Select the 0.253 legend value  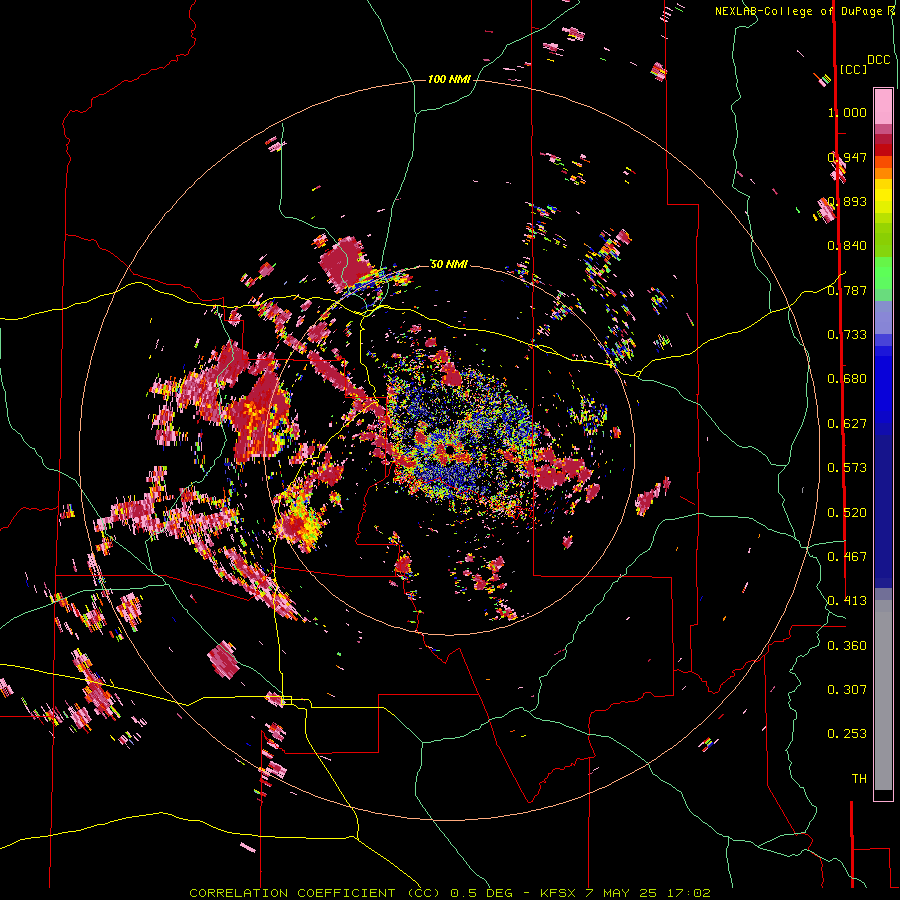[x=847, y=734]
